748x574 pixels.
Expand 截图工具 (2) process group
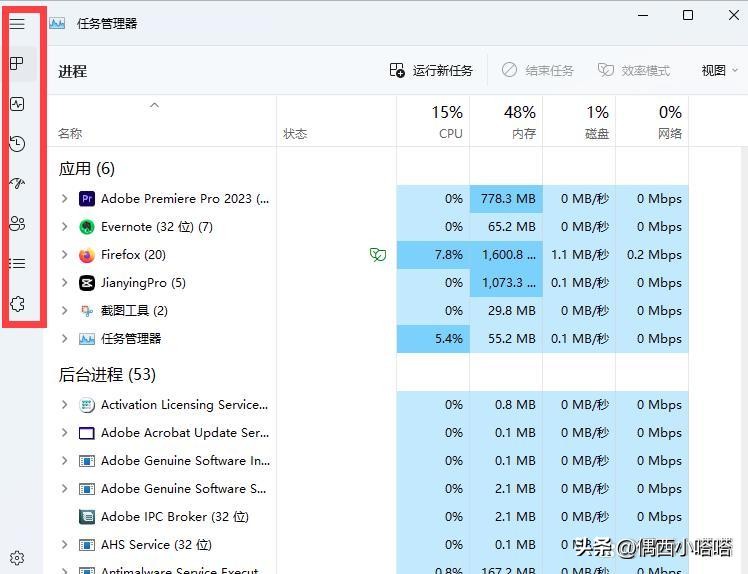[65, 311]
